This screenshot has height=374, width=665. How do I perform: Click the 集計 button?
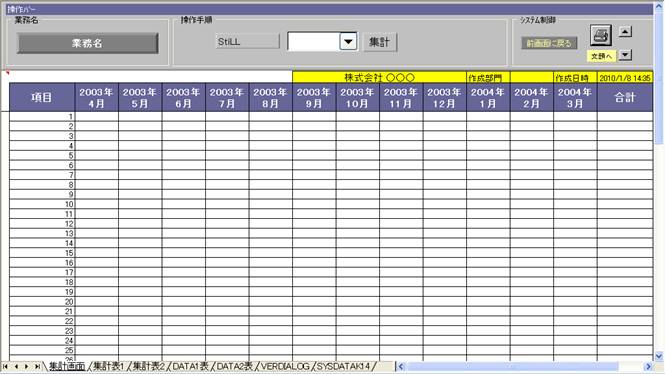tap(380, 42)
